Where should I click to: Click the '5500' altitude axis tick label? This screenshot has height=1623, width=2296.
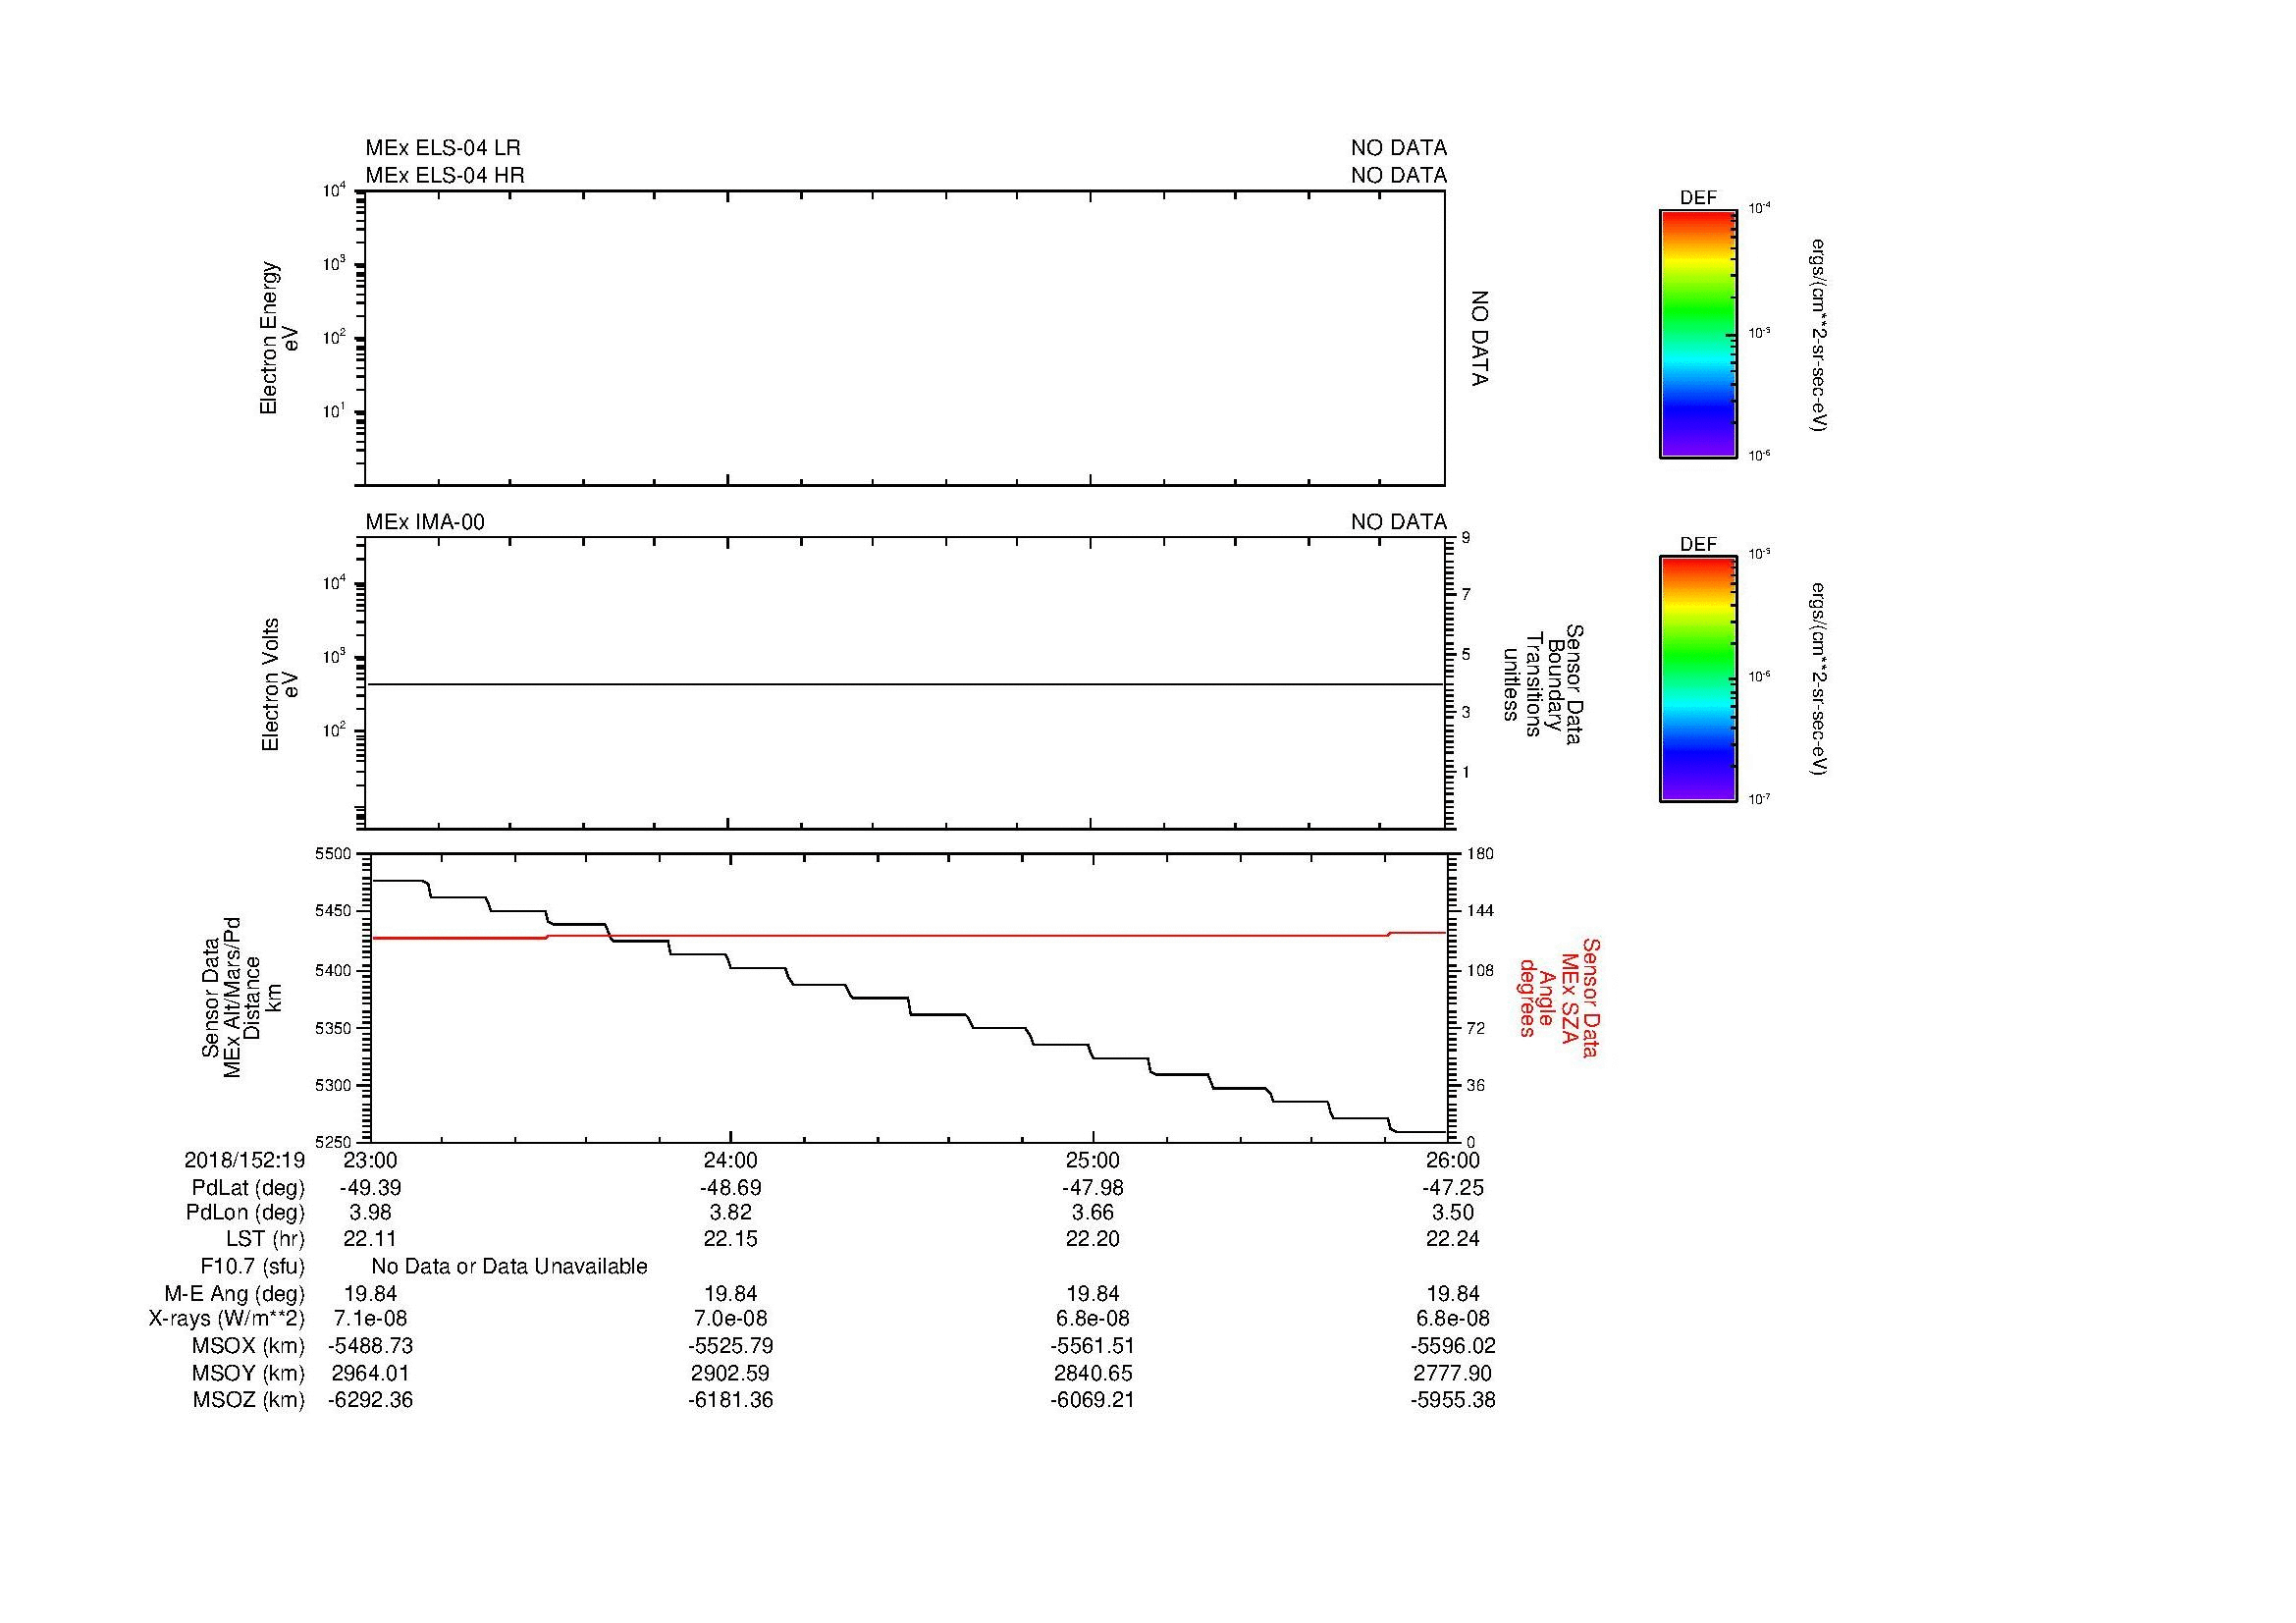click(334, 854)
